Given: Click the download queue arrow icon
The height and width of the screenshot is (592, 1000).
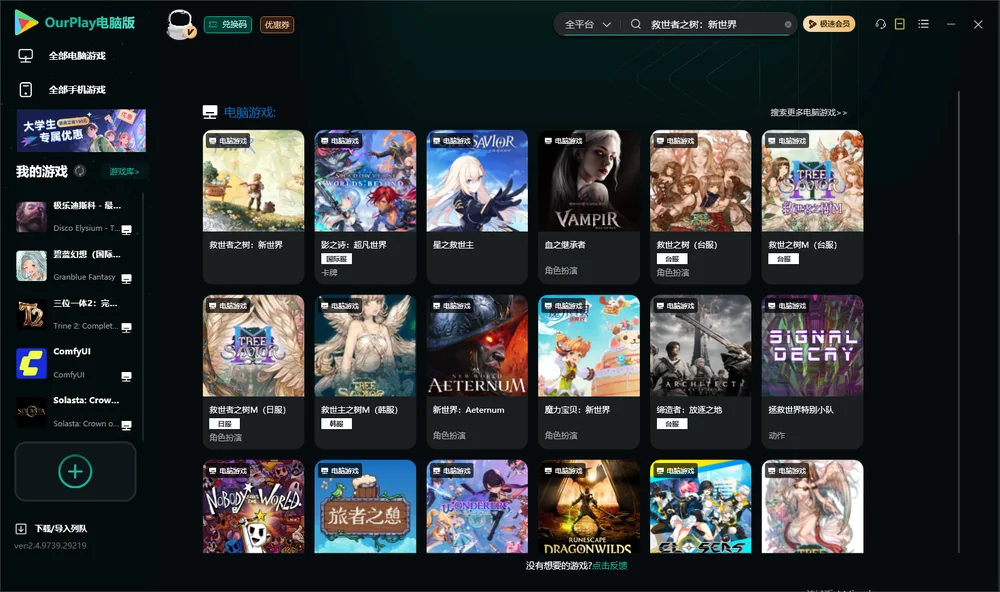Looking at the screenshot, I should 21,528.
